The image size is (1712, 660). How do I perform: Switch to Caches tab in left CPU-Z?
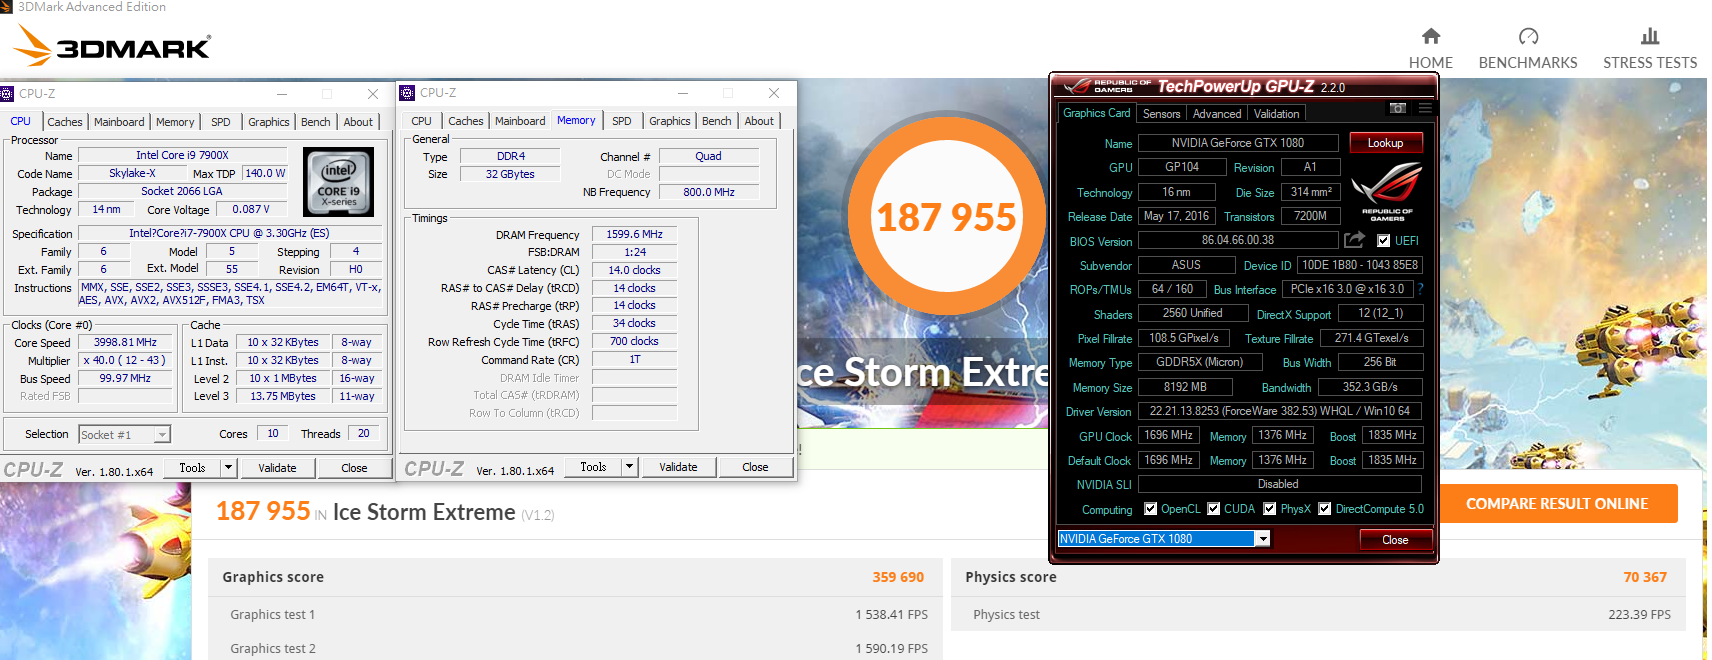pos(65,122)
